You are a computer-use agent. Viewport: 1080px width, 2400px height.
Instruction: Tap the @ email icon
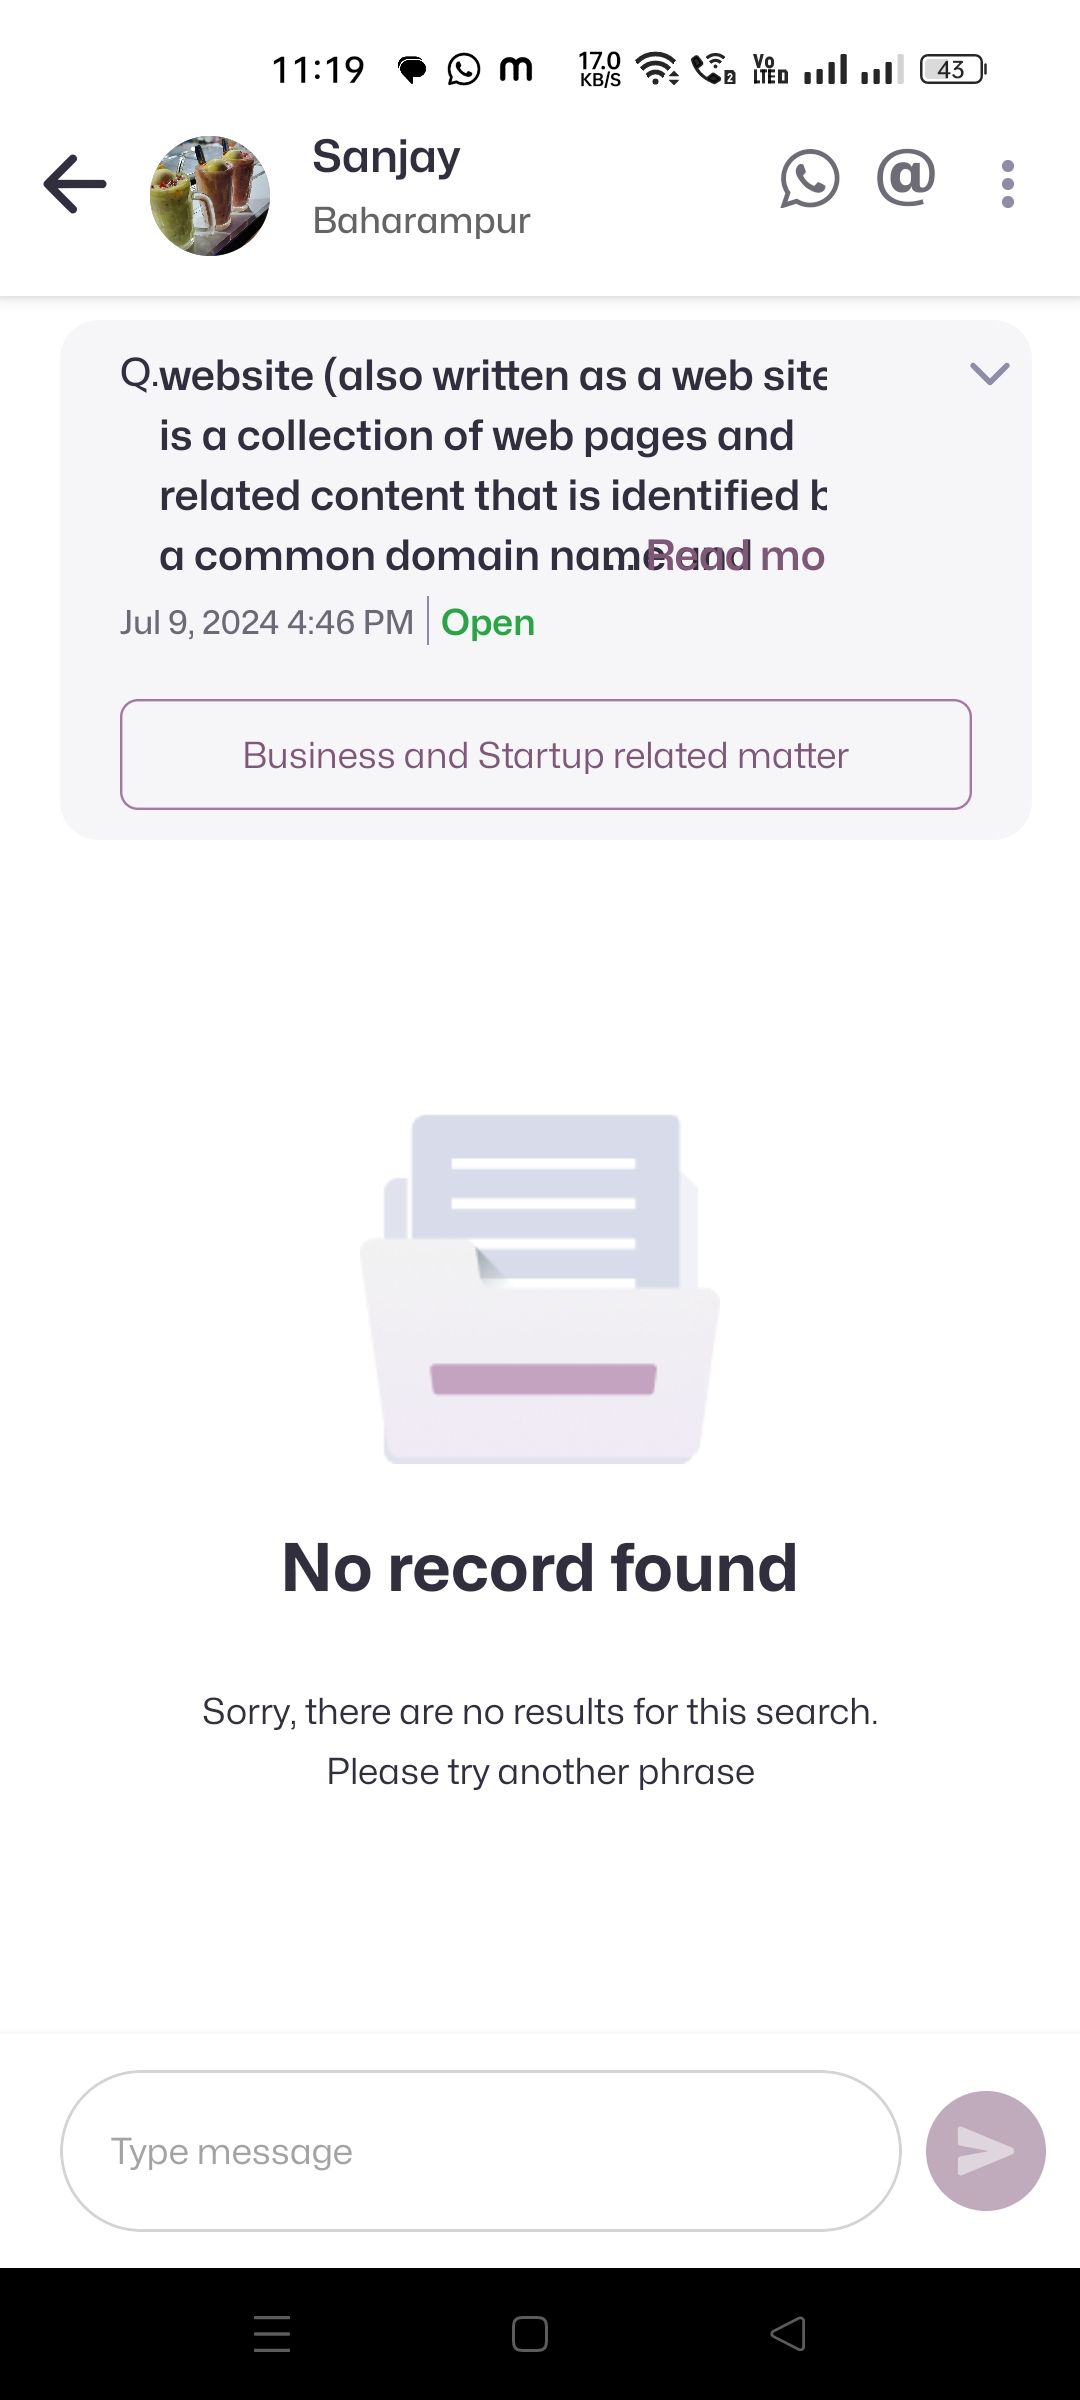click(906, 180)
